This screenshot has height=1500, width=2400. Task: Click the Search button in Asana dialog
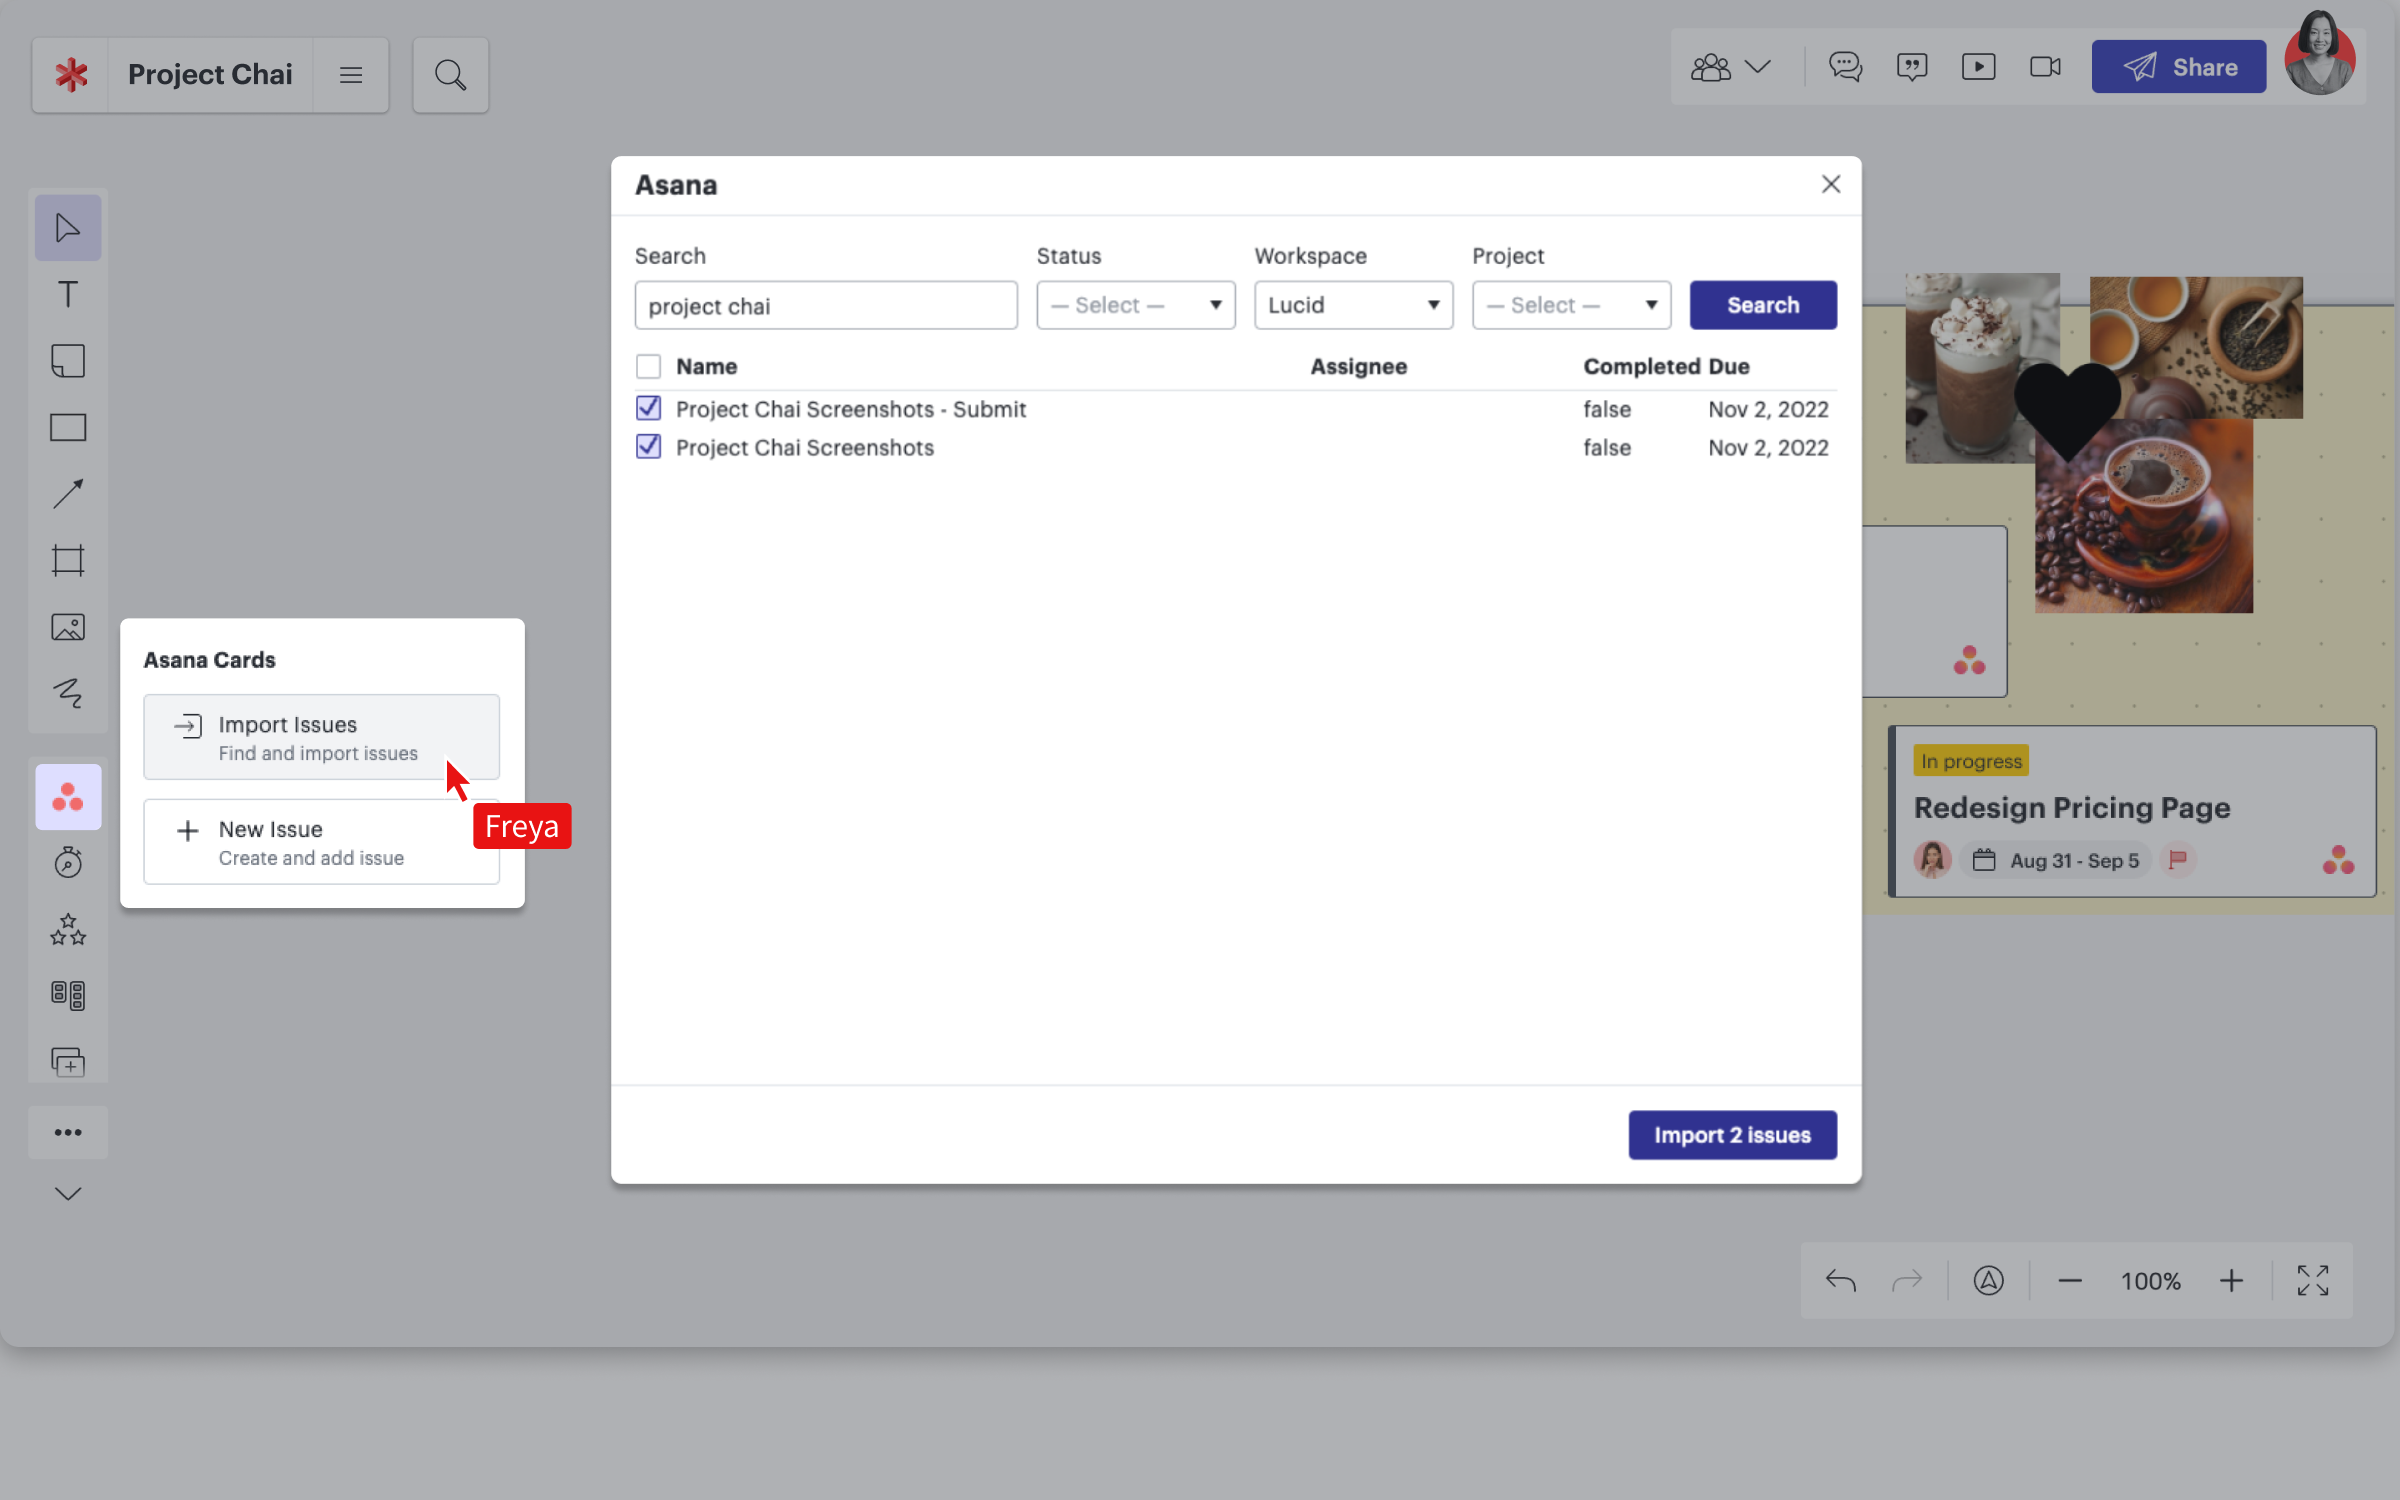[x=1762, y=304]
